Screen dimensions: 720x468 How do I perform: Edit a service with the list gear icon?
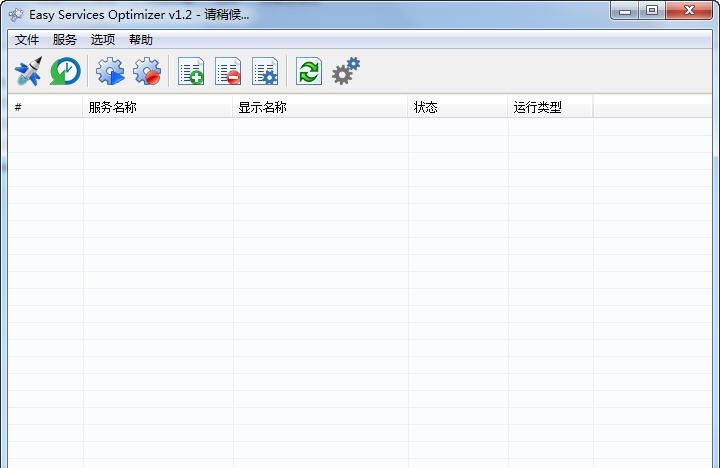pos(265,71)
